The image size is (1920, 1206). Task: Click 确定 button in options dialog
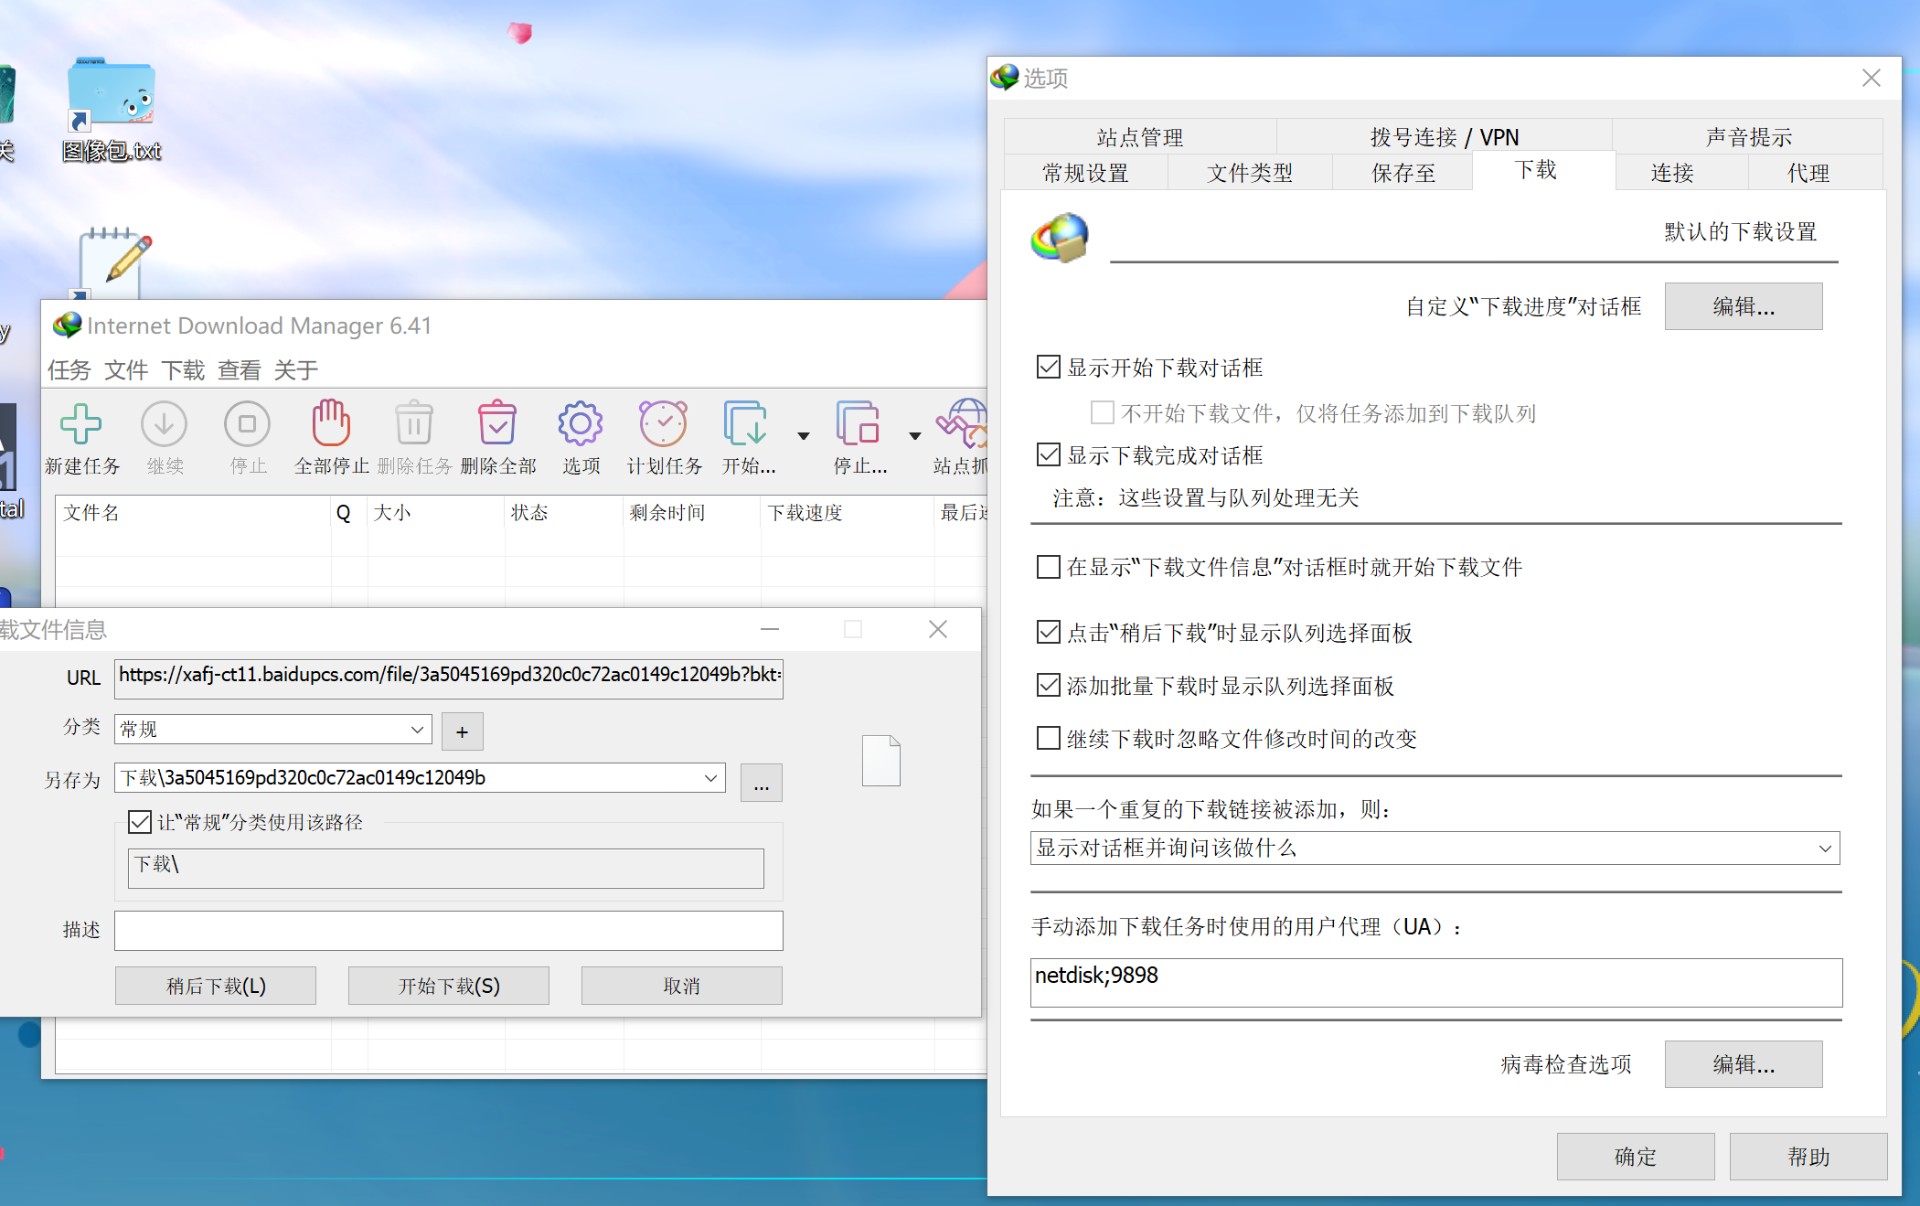pos(1635,1156)
